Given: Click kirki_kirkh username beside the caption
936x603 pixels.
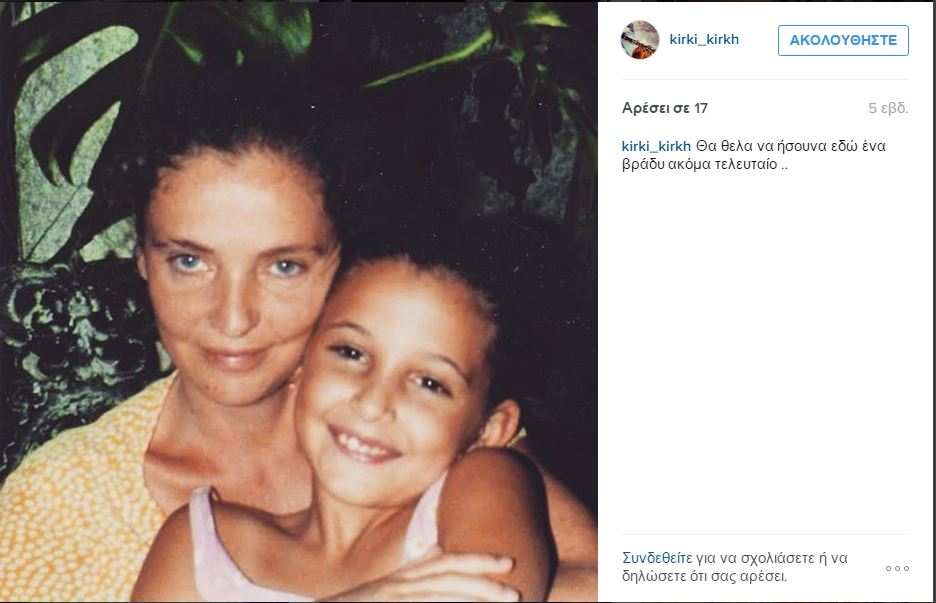Looking at the screenshot, I should click(656, 146).
